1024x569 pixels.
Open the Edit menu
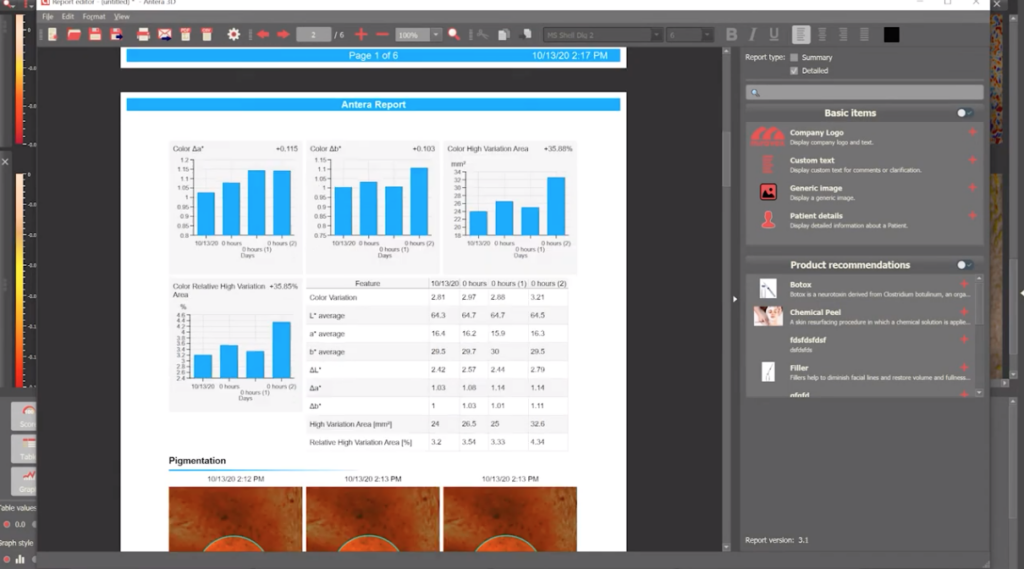pos(68,16)
